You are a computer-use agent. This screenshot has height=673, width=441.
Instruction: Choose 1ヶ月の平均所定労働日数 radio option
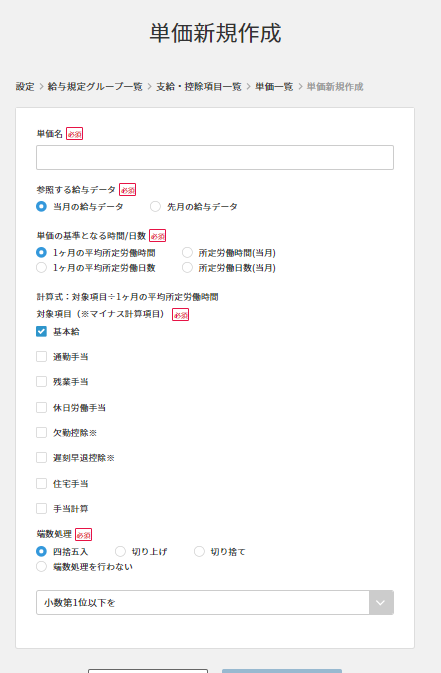[x=41, y=268]
